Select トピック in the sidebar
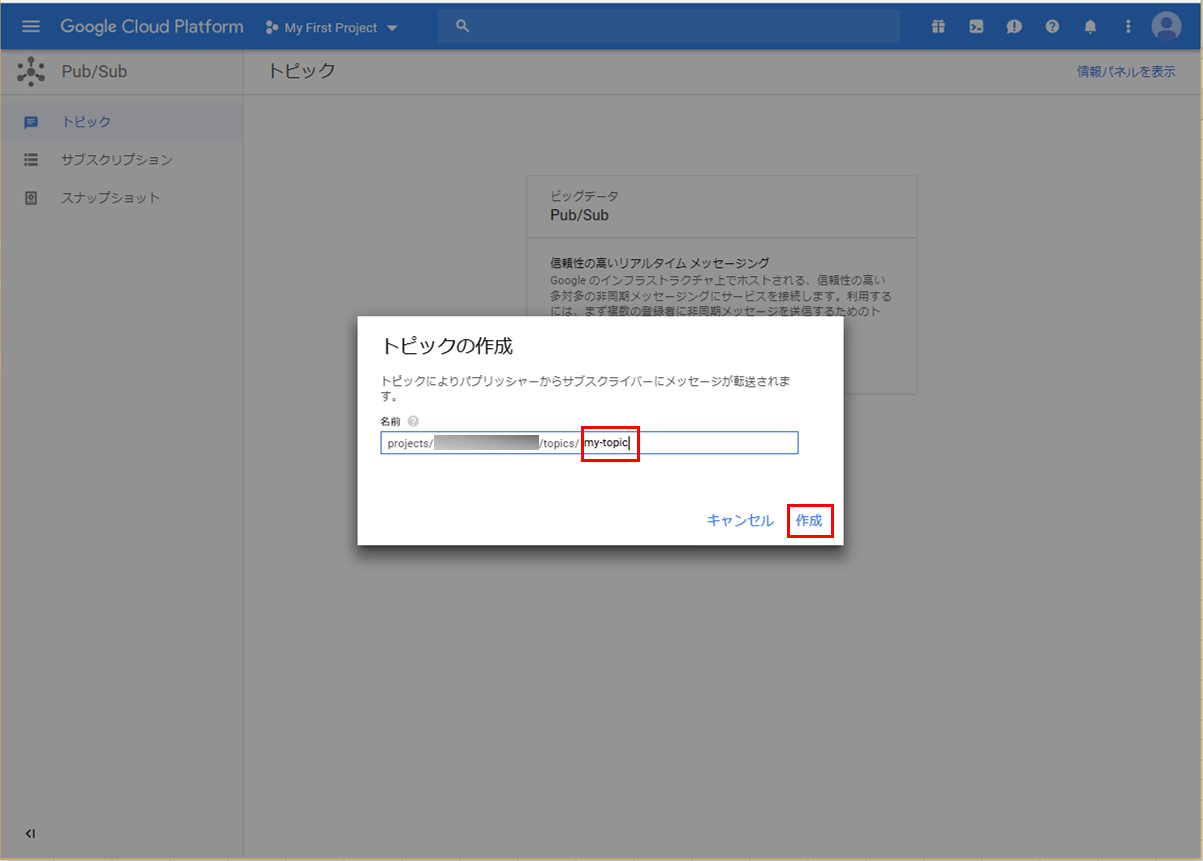 pyautogui.click(x=86, y=122)
